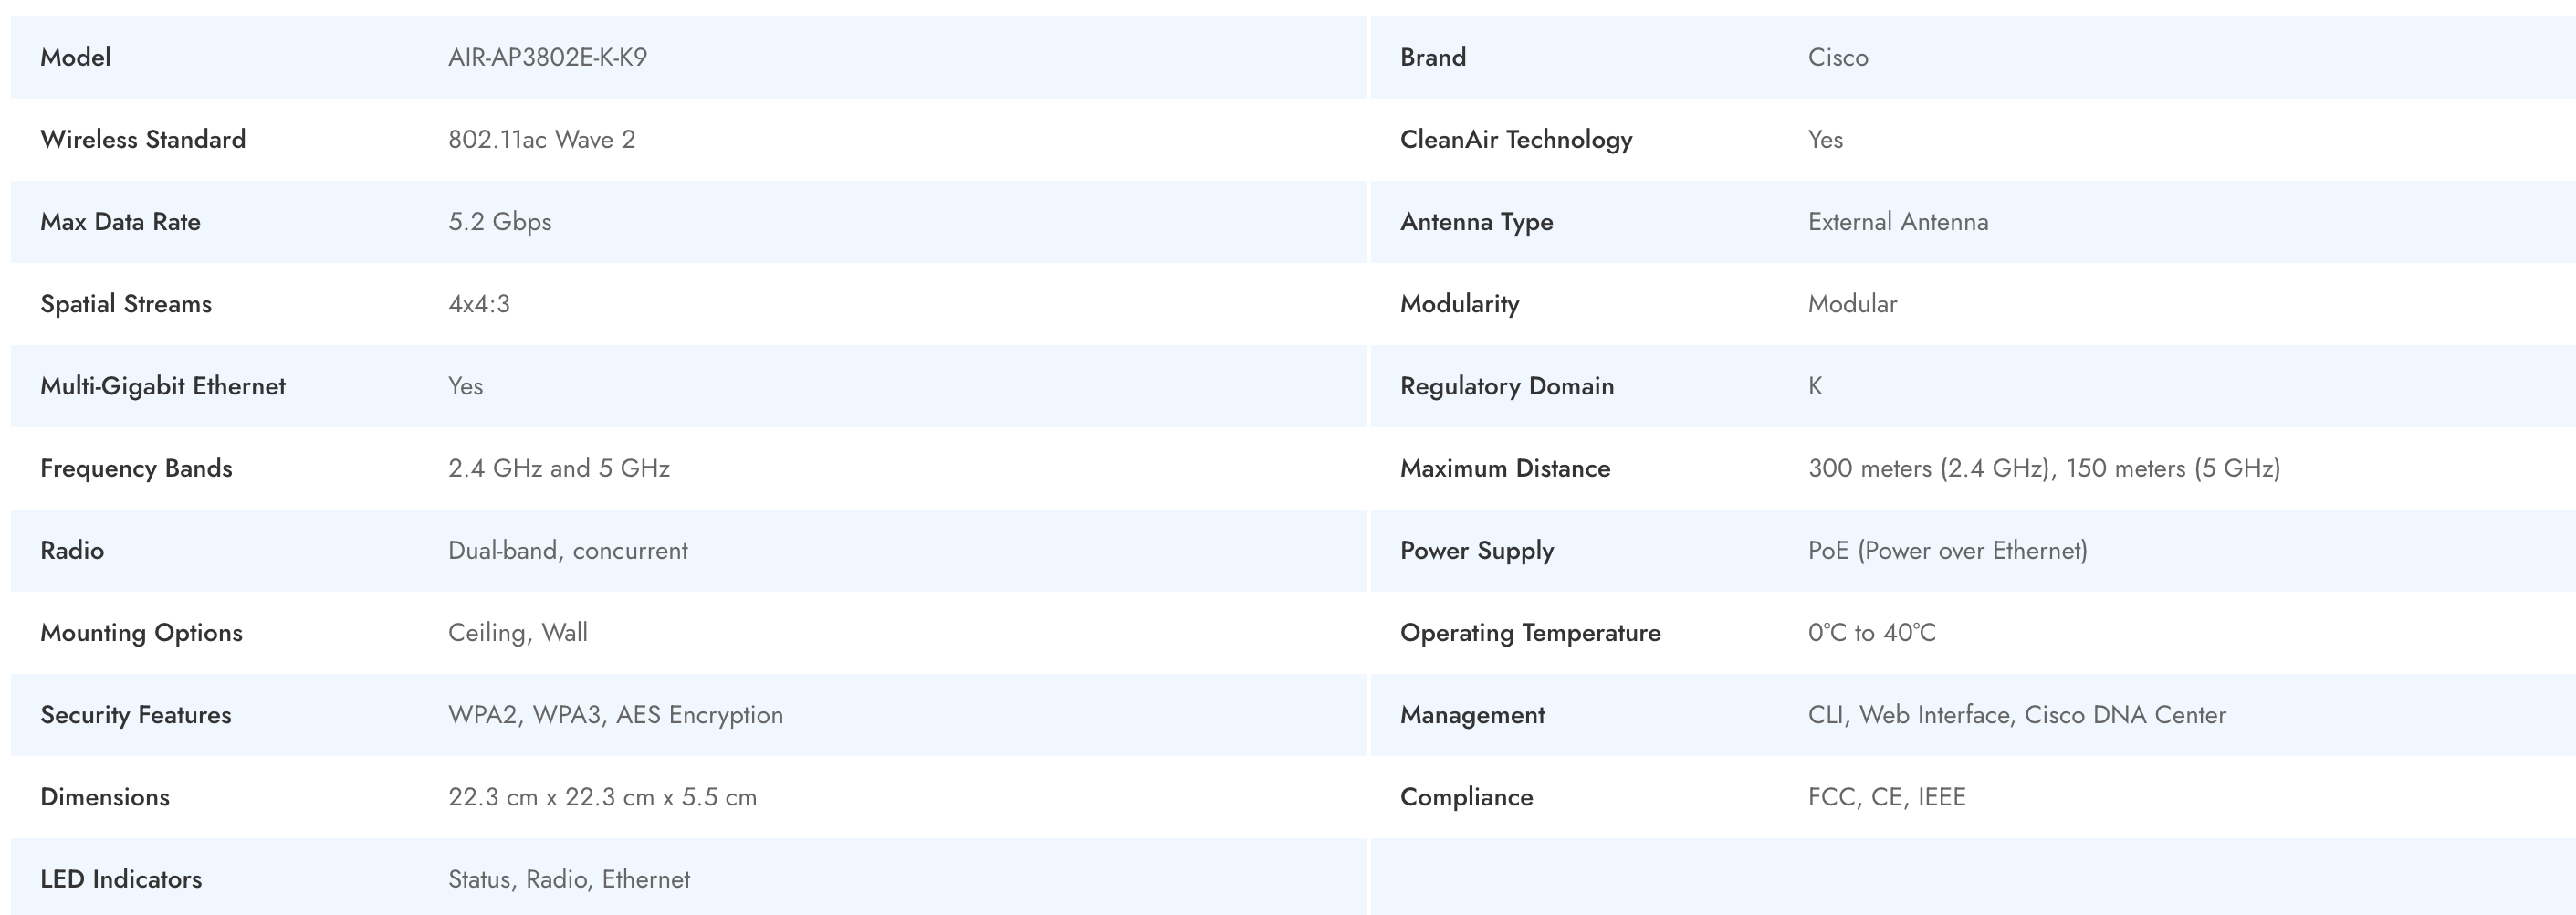Click the Maximum Distance value text

coord(2043,468)
